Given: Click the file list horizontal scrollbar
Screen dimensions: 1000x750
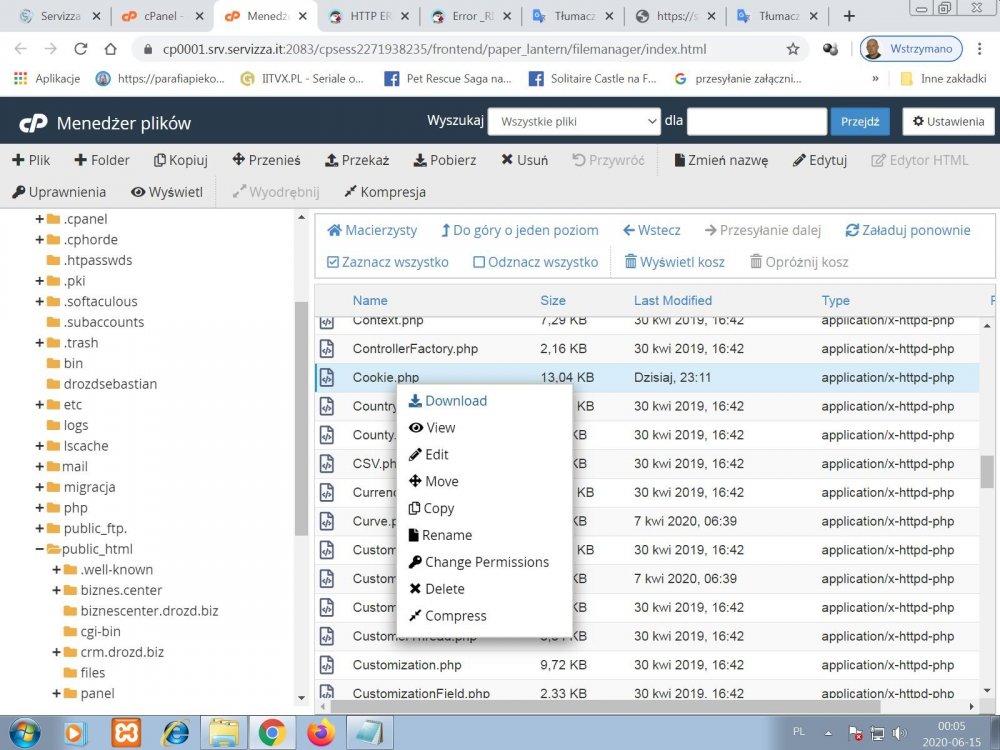Looking at the screenshot, I should (606, 706).
